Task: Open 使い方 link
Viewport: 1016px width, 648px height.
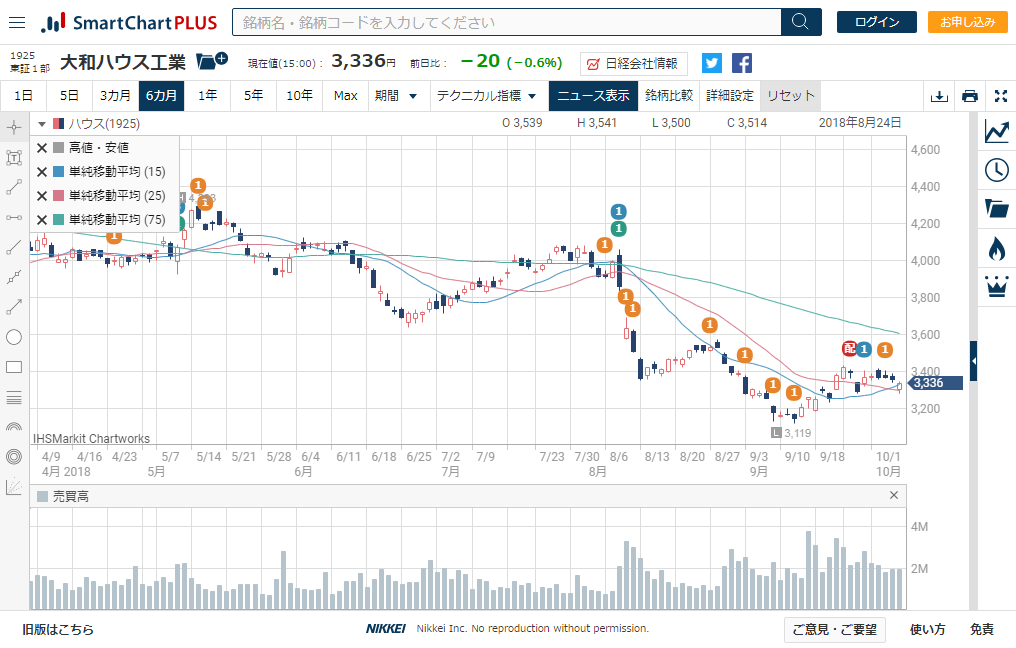Action: click(927, 629)
